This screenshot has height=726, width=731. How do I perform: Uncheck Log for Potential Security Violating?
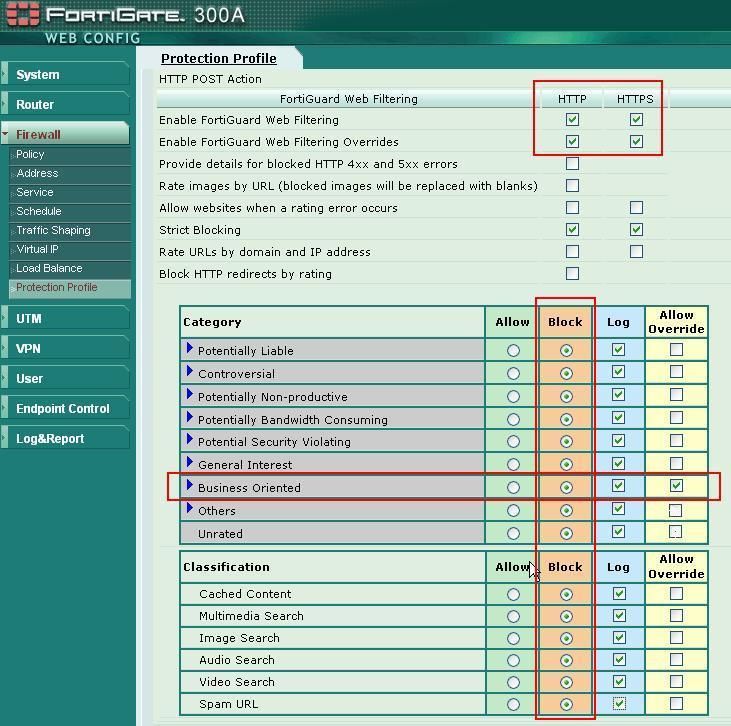[x=618, y=440]
